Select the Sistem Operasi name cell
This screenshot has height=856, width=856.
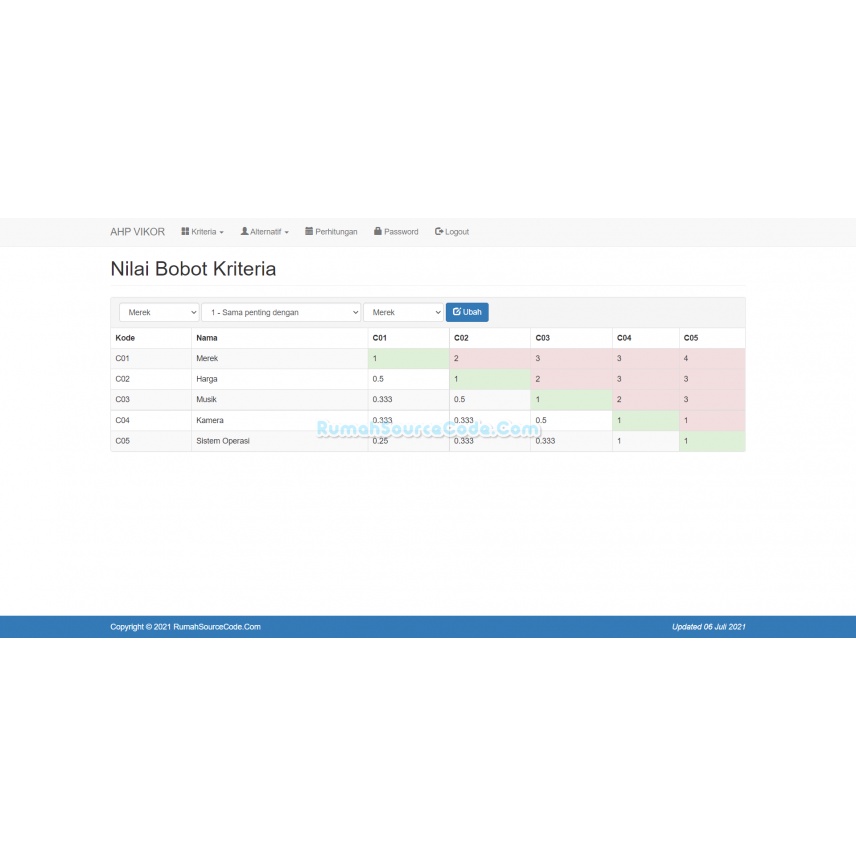point(280,441)
